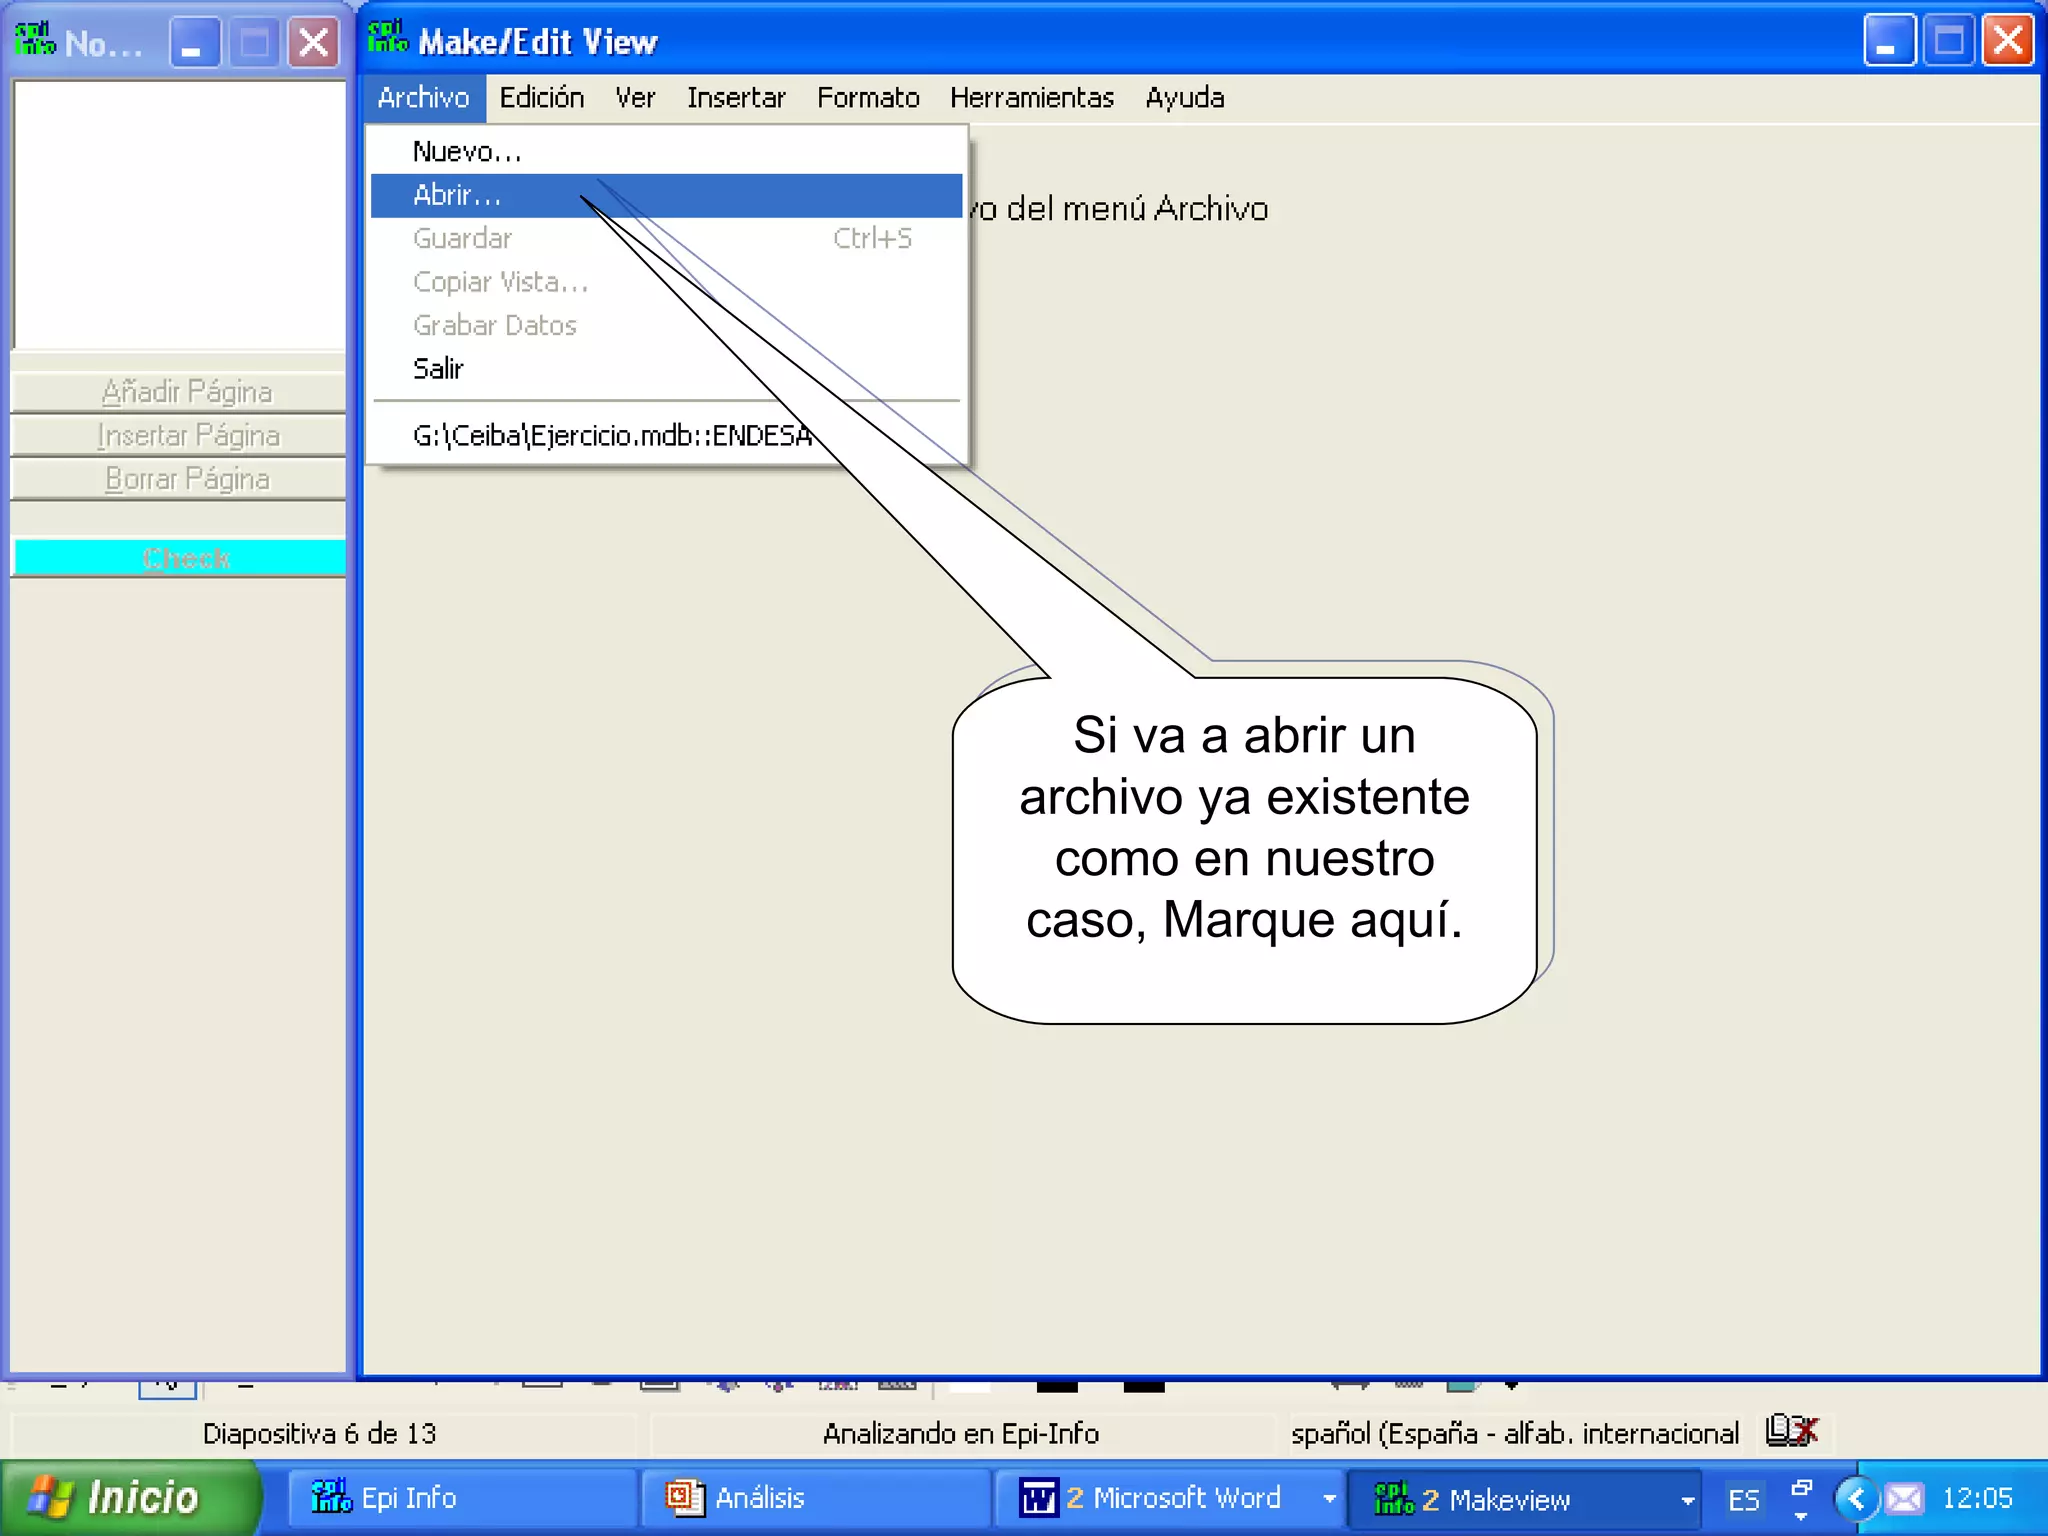The image size is (2048, 1536).
Task: Click the restore-window tray icon
Action: coord(1801,1490)
